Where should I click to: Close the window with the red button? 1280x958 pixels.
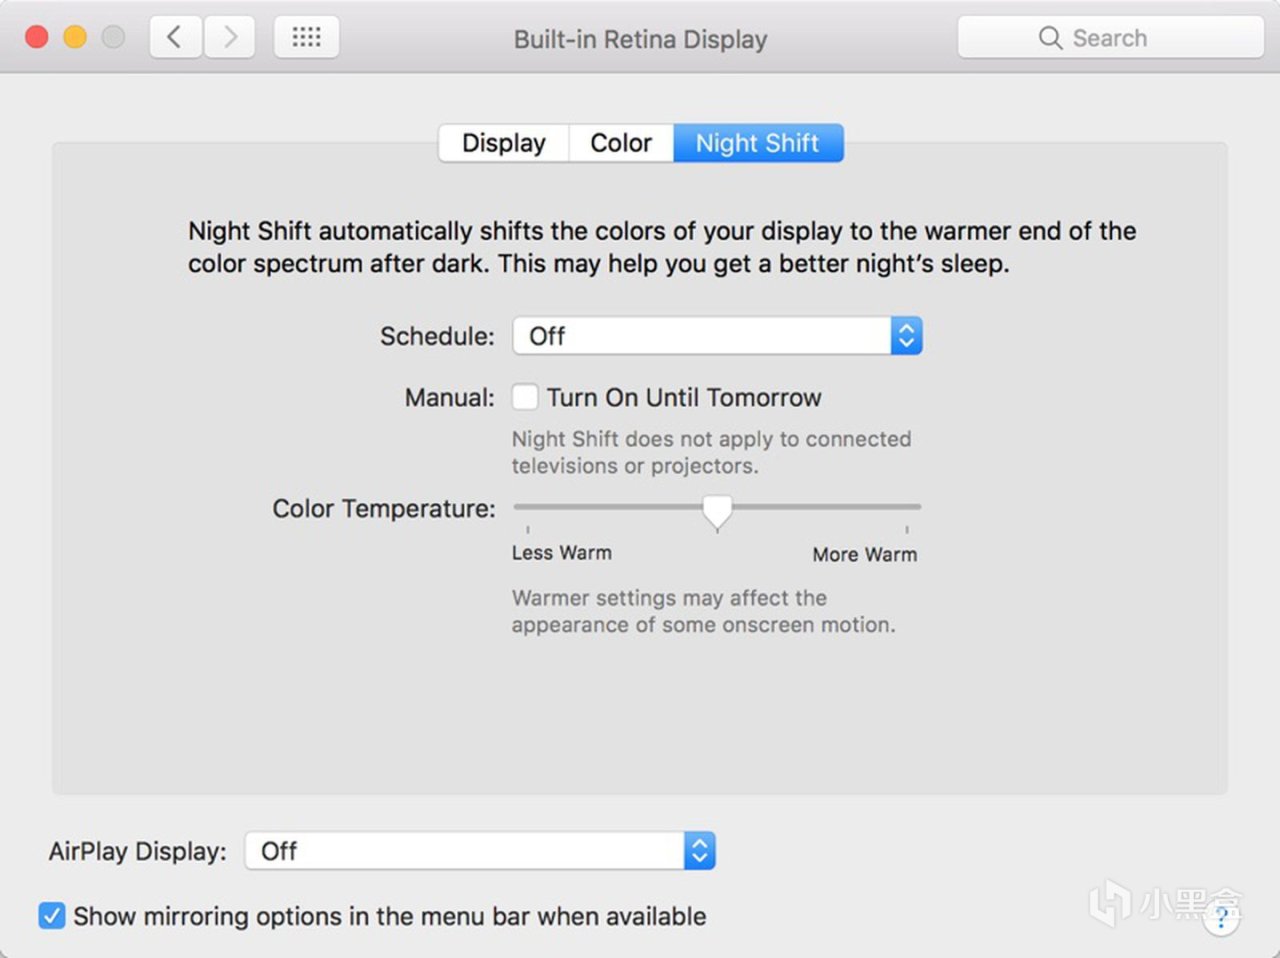point(37,38)
